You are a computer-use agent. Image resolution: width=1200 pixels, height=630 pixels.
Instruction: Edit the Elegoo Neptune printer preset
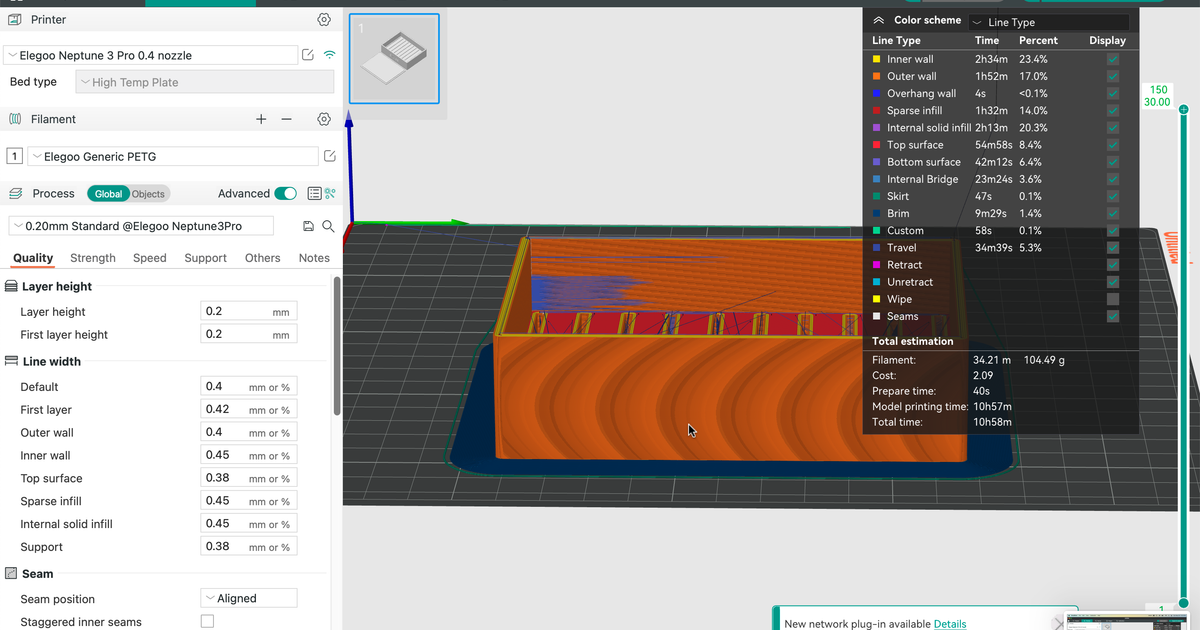[308, 55]
